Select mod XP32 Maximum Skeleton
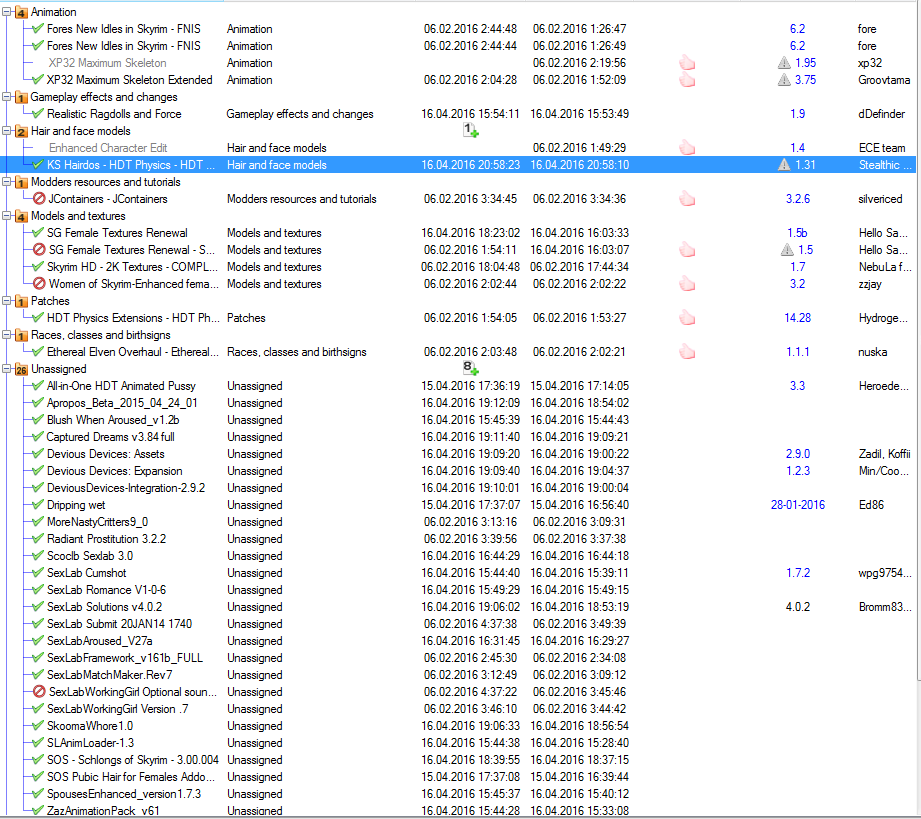921x819 pixels. click(x=107, y=63)
